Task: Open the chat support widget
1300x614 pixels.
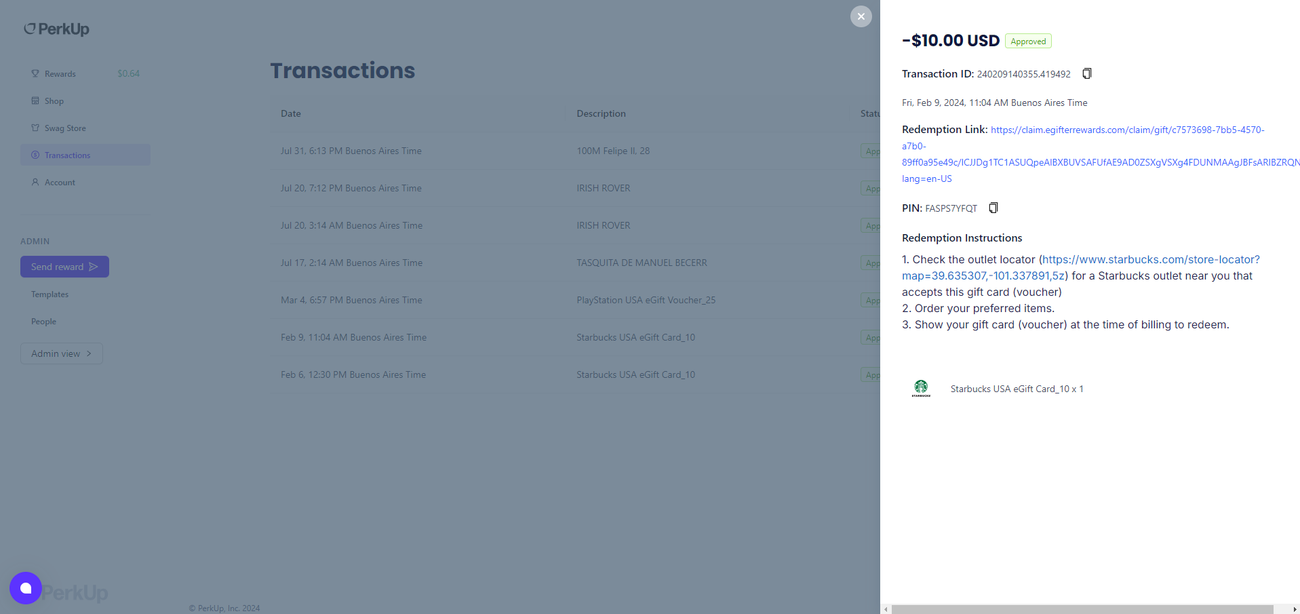Action: click(x=26, y=588)
